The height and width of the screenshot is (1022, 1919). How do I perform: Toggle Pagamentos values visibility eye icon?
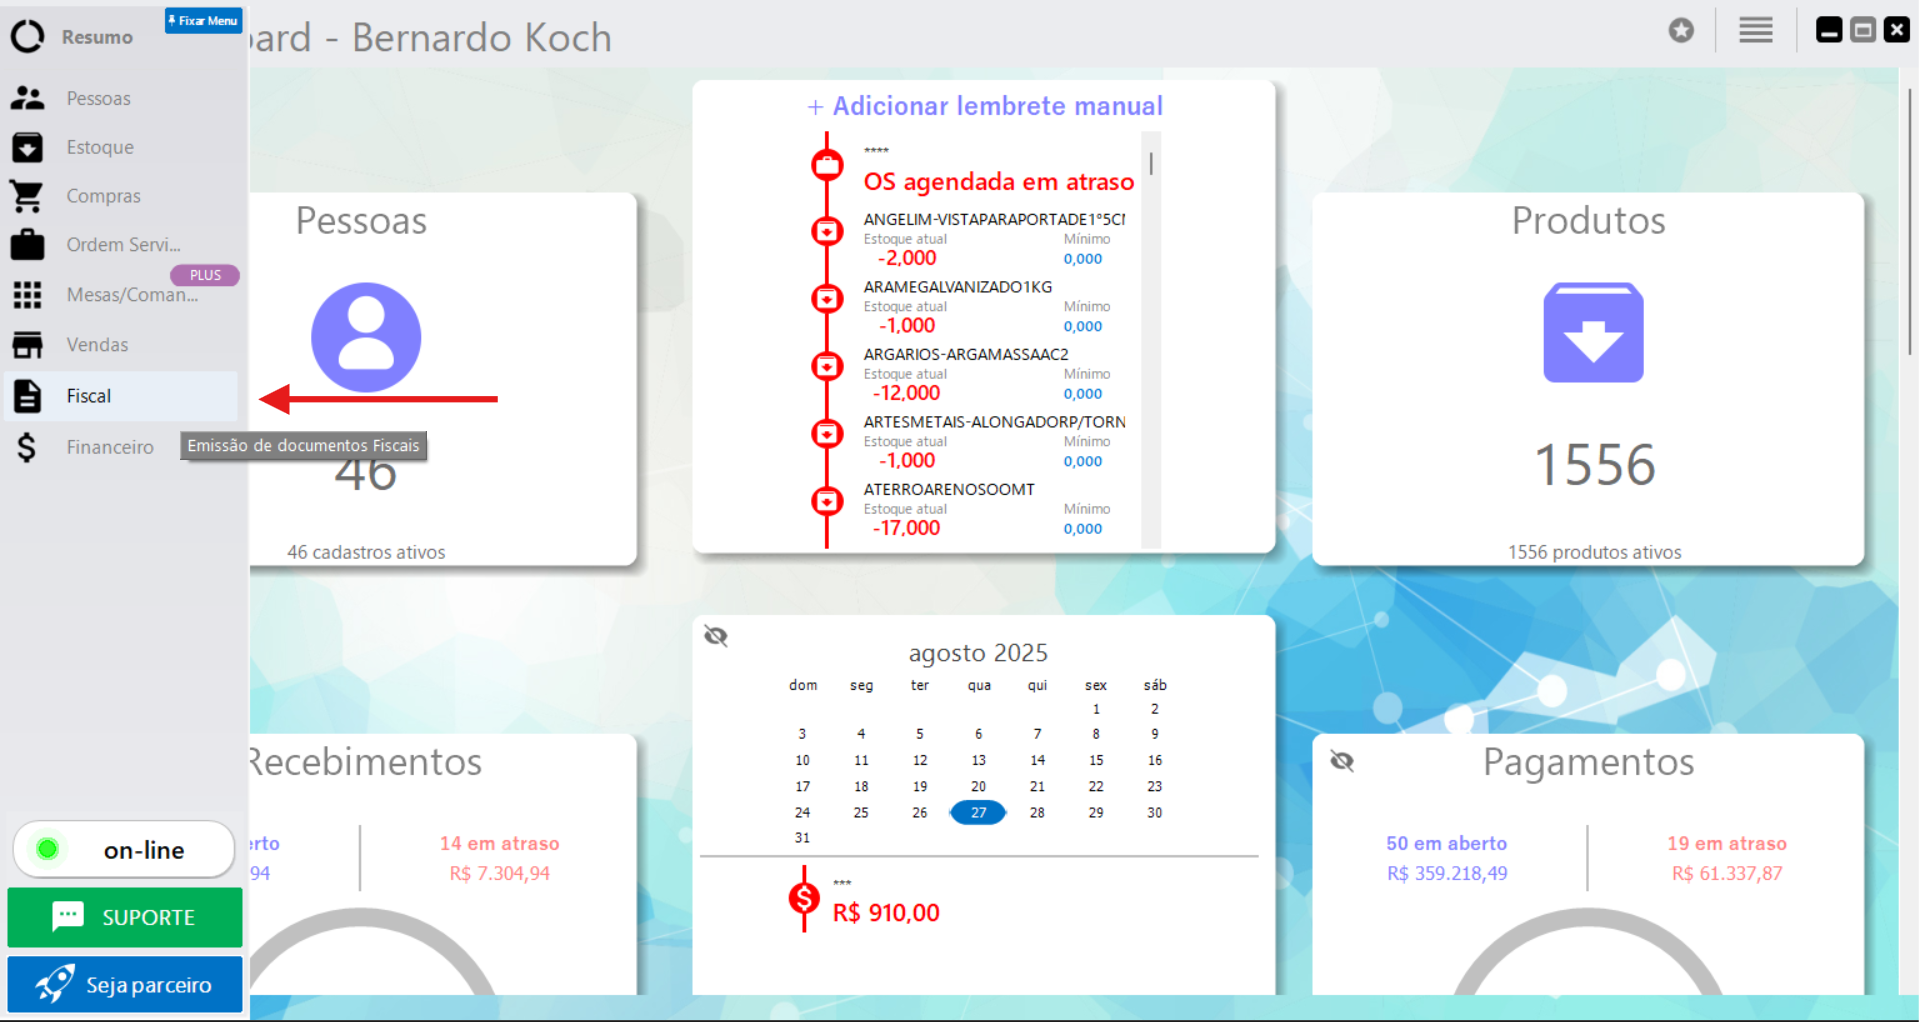(1342, 762)
